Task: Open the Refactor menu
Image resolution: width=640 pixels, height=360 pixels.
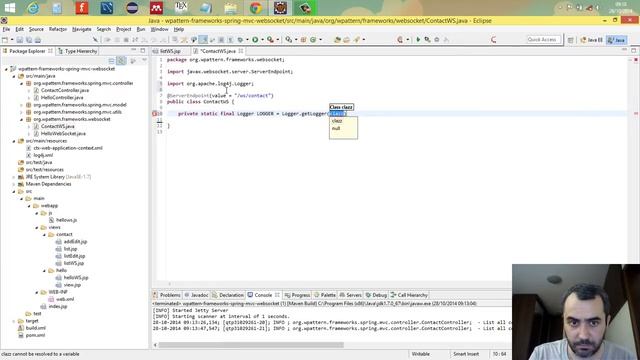Action: [58, 29]
